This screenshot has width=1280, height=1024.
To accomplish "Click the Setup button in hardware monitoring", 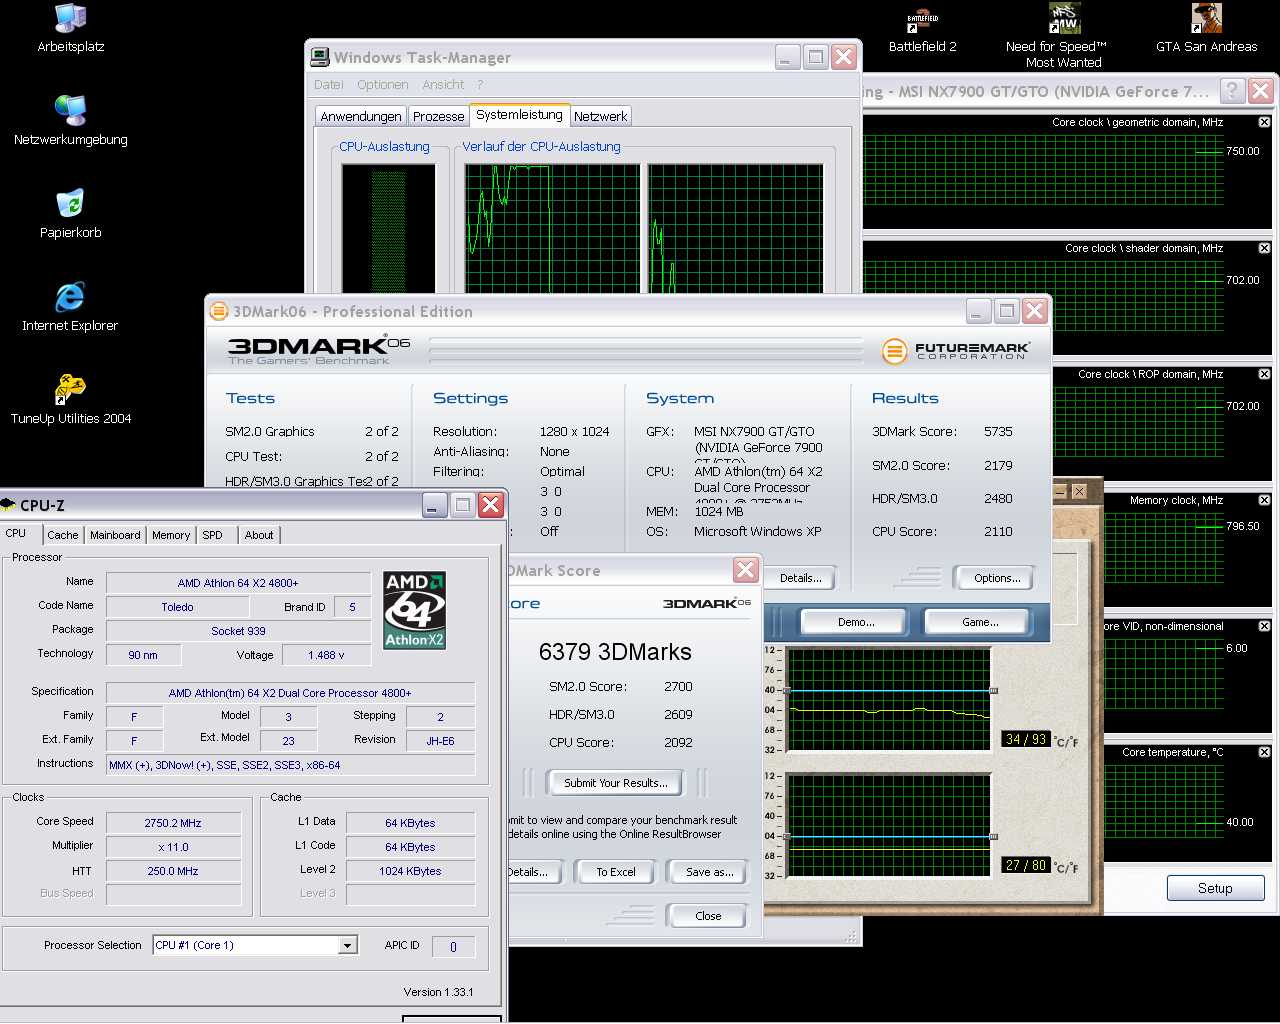I will point(1215,888).
